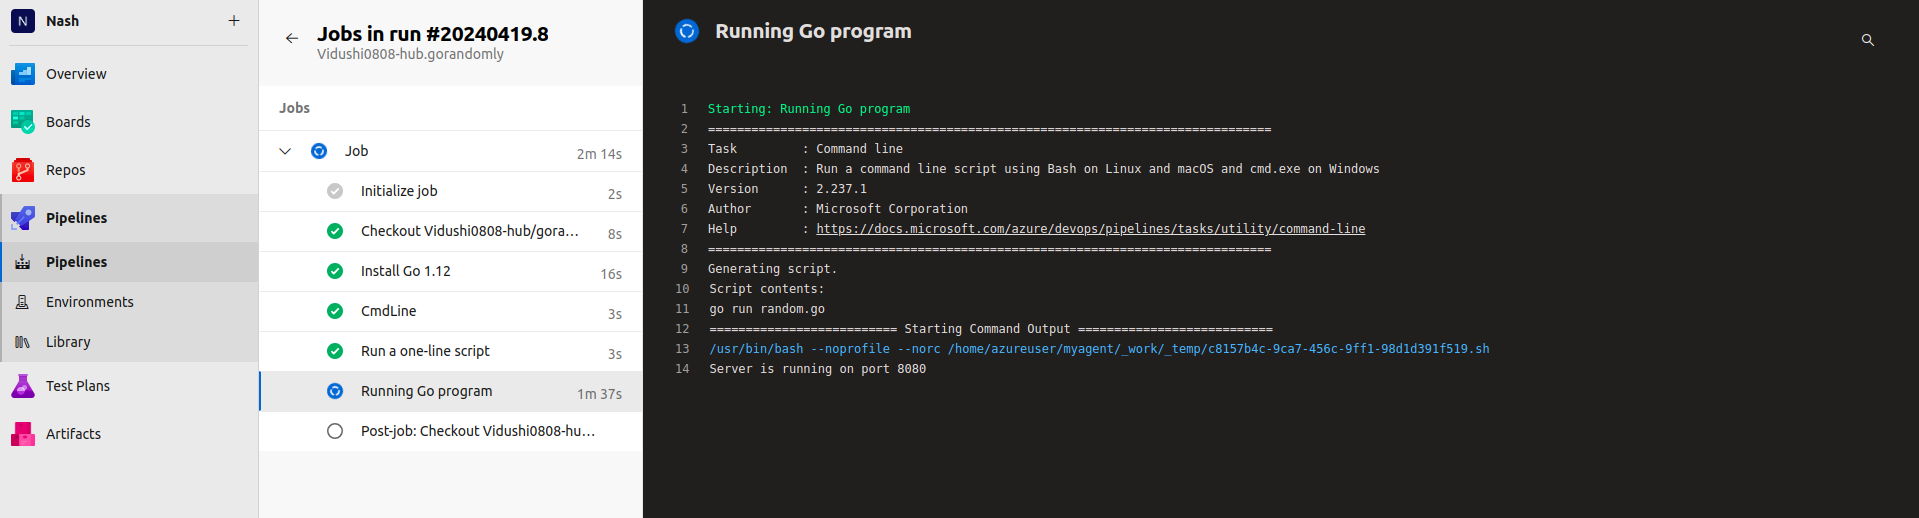Open the Install Go 1.12 step

[x=405, y=271]
